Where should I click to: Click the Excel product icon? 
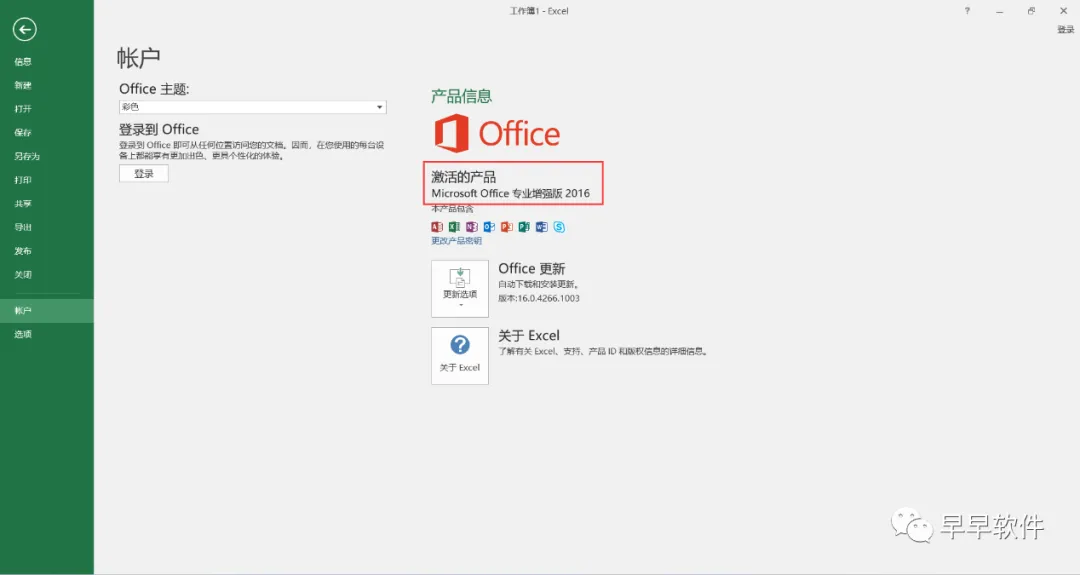coord(454,227)
